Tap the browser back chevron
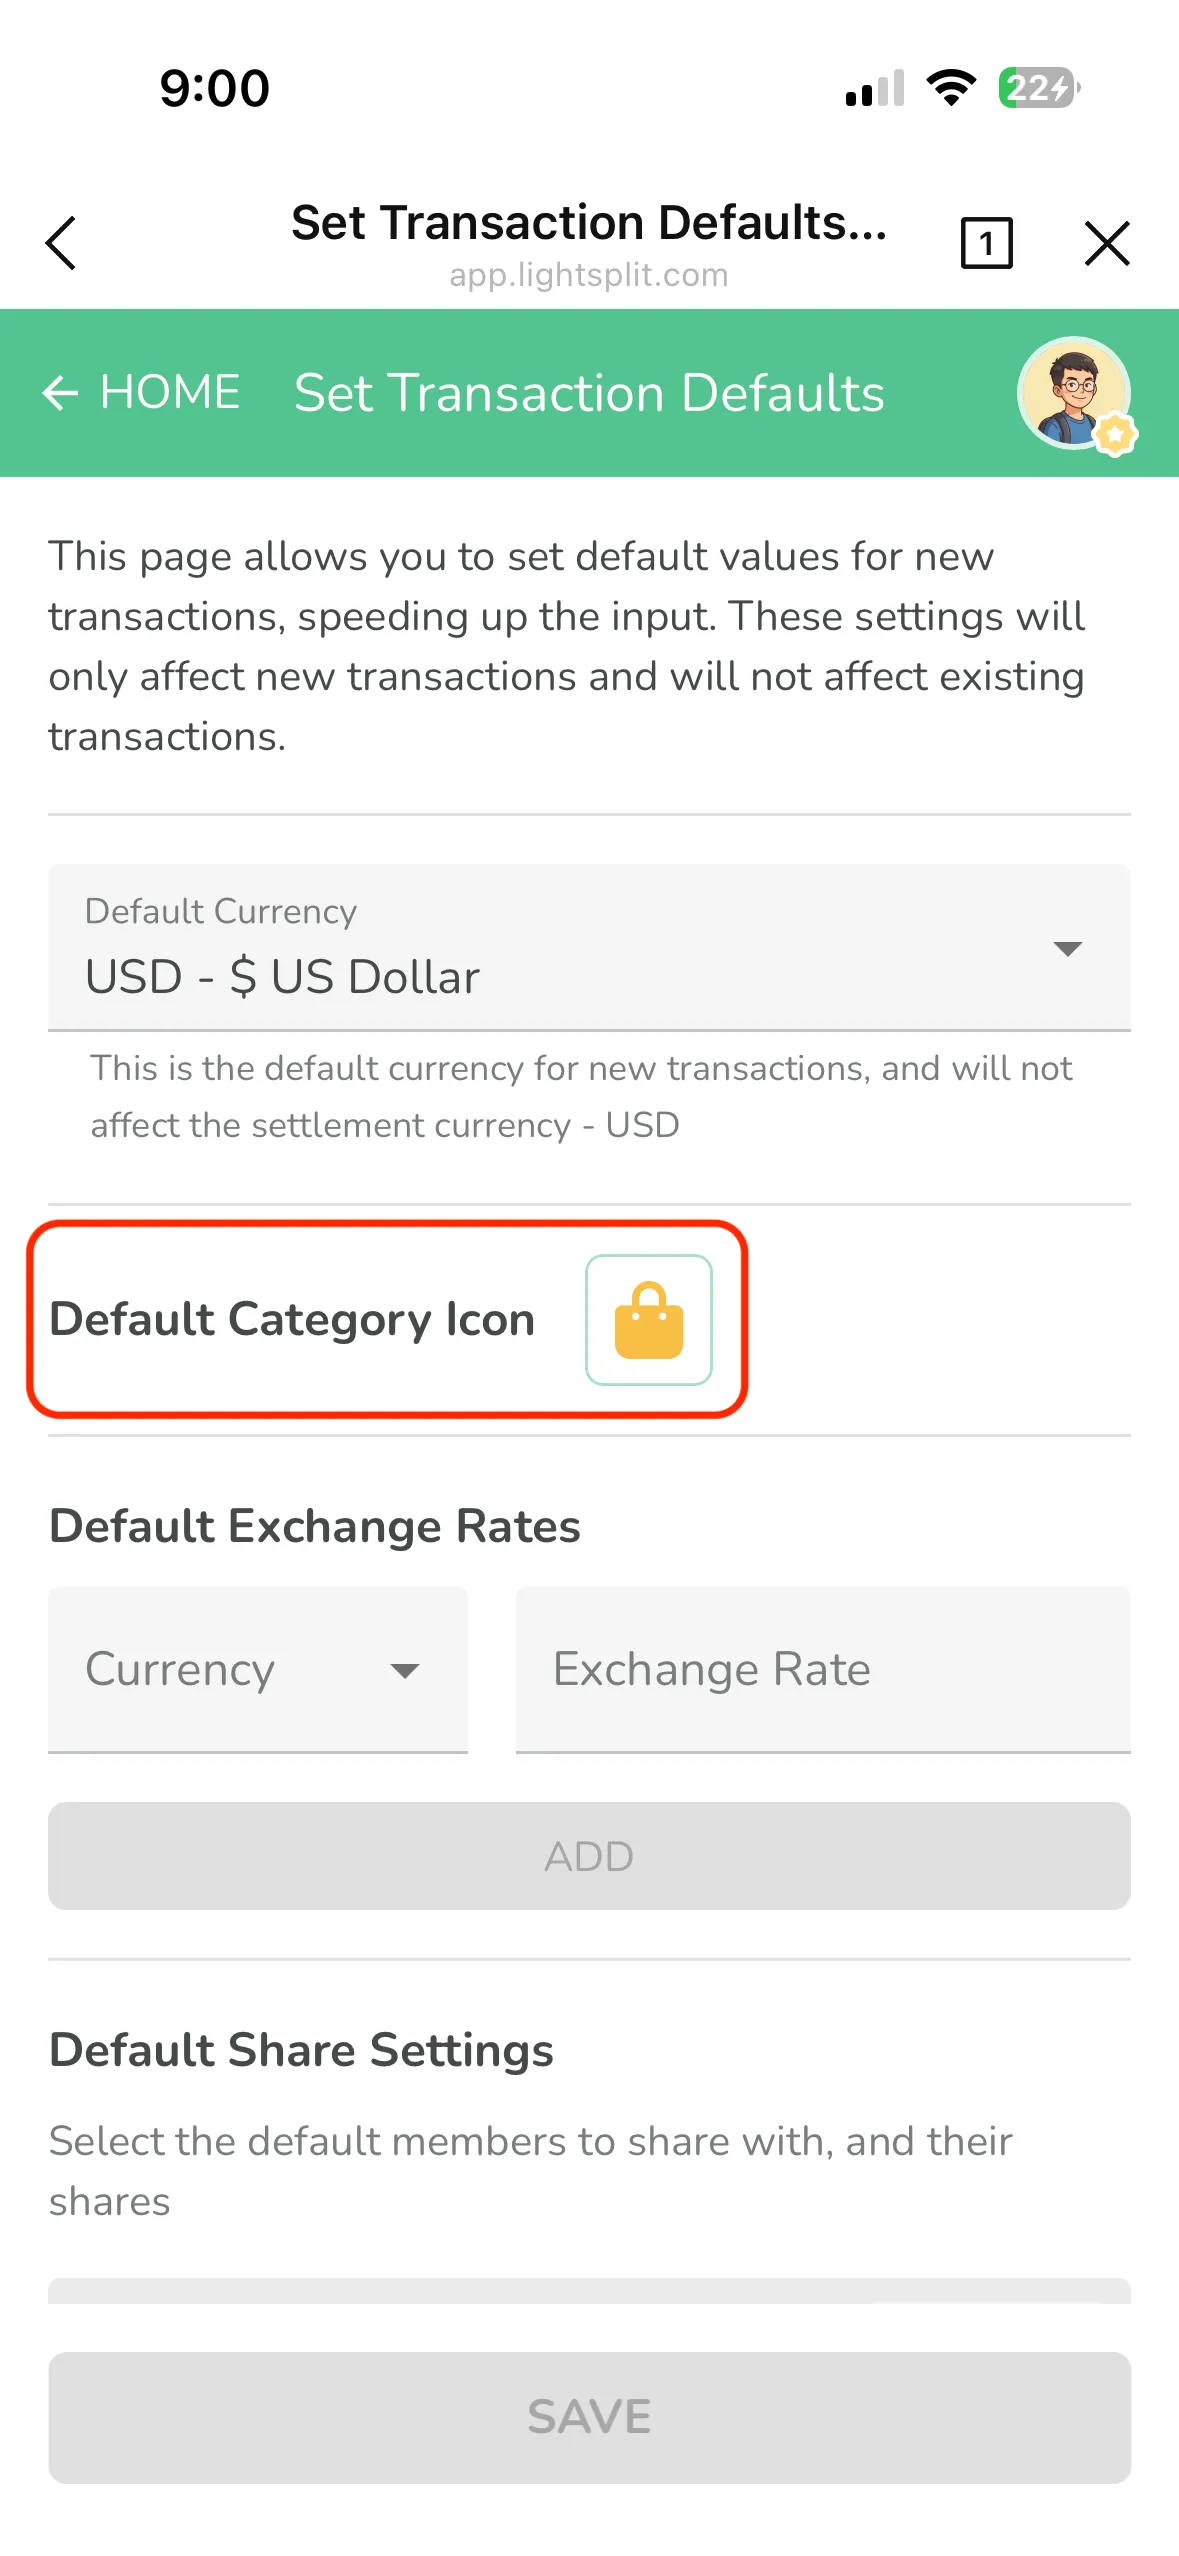The width and height of the screenshot is (1179, 2556). tap(61, 243)
